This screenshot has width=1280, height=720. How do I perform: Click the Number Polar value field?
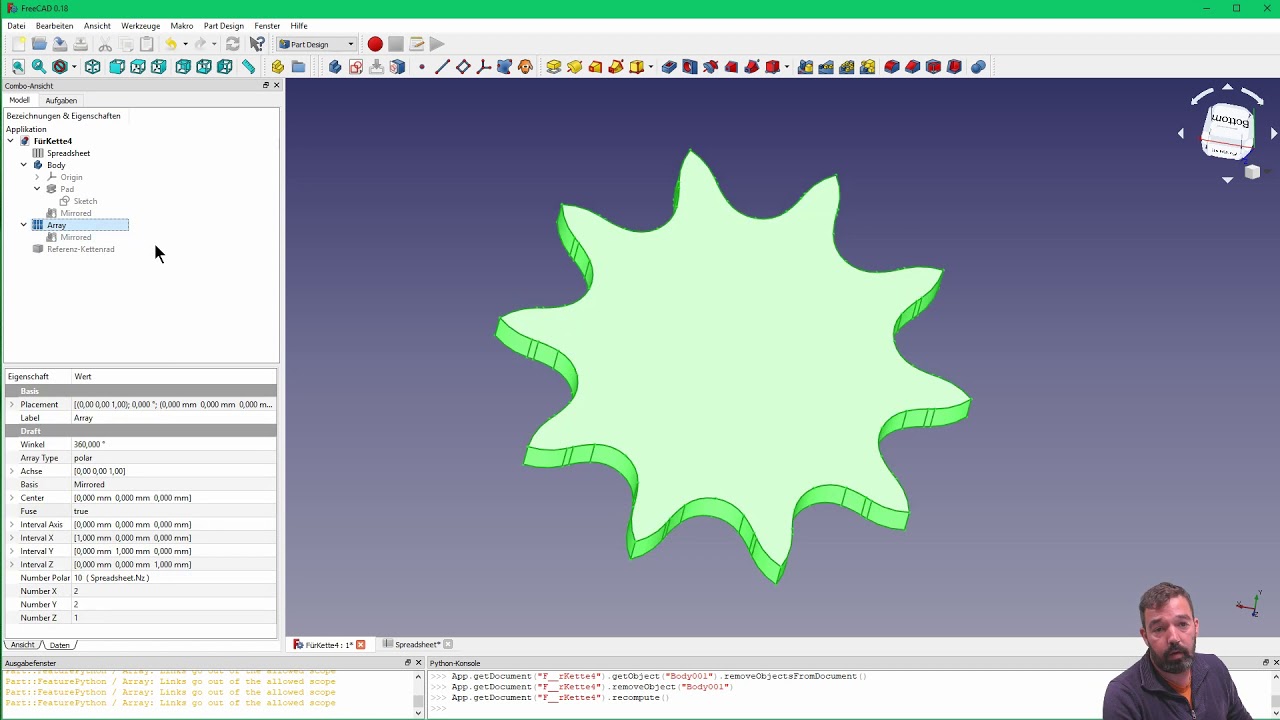tap(174, 578)
